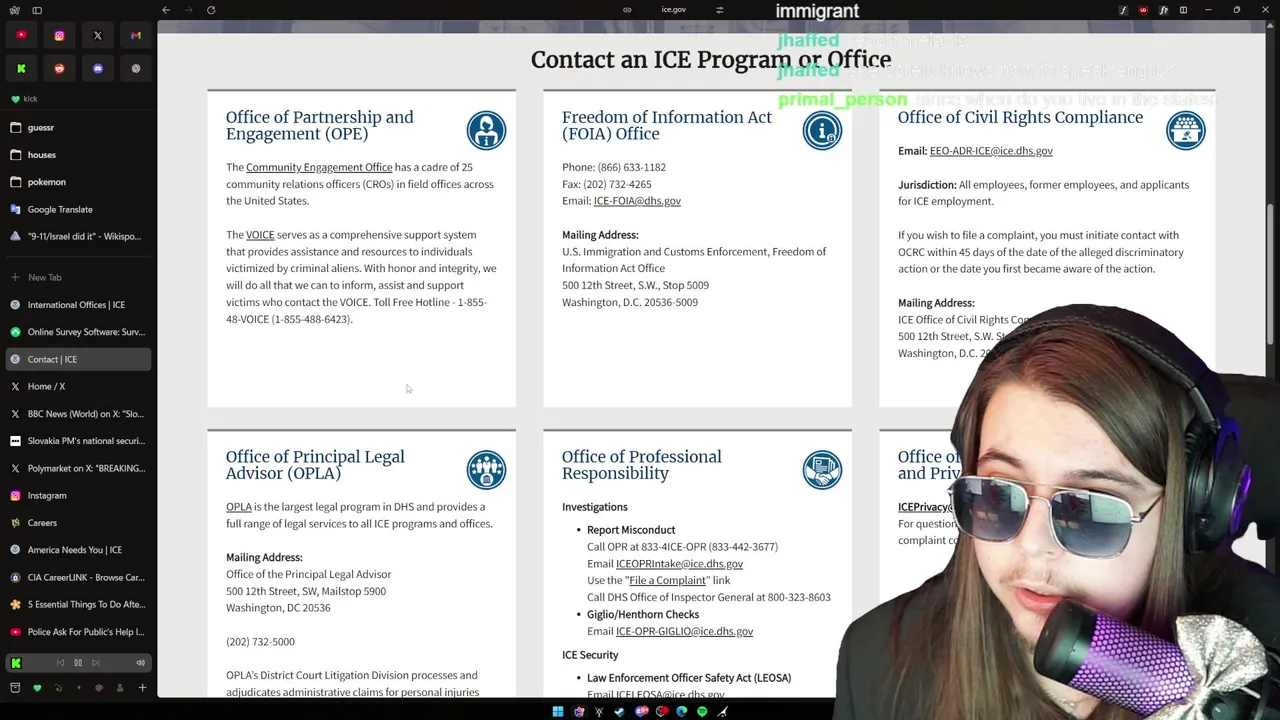Go back to previous page
Viewport: 1280px width, 720px height.
166,10
